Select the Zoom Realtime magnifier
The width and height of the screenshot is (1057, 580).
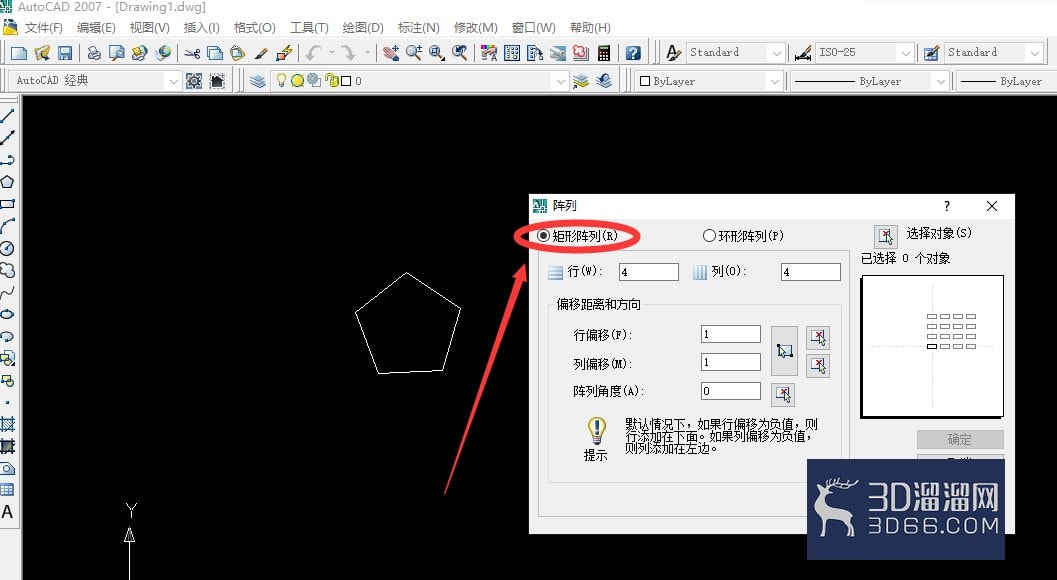click(x=413, y=53)
